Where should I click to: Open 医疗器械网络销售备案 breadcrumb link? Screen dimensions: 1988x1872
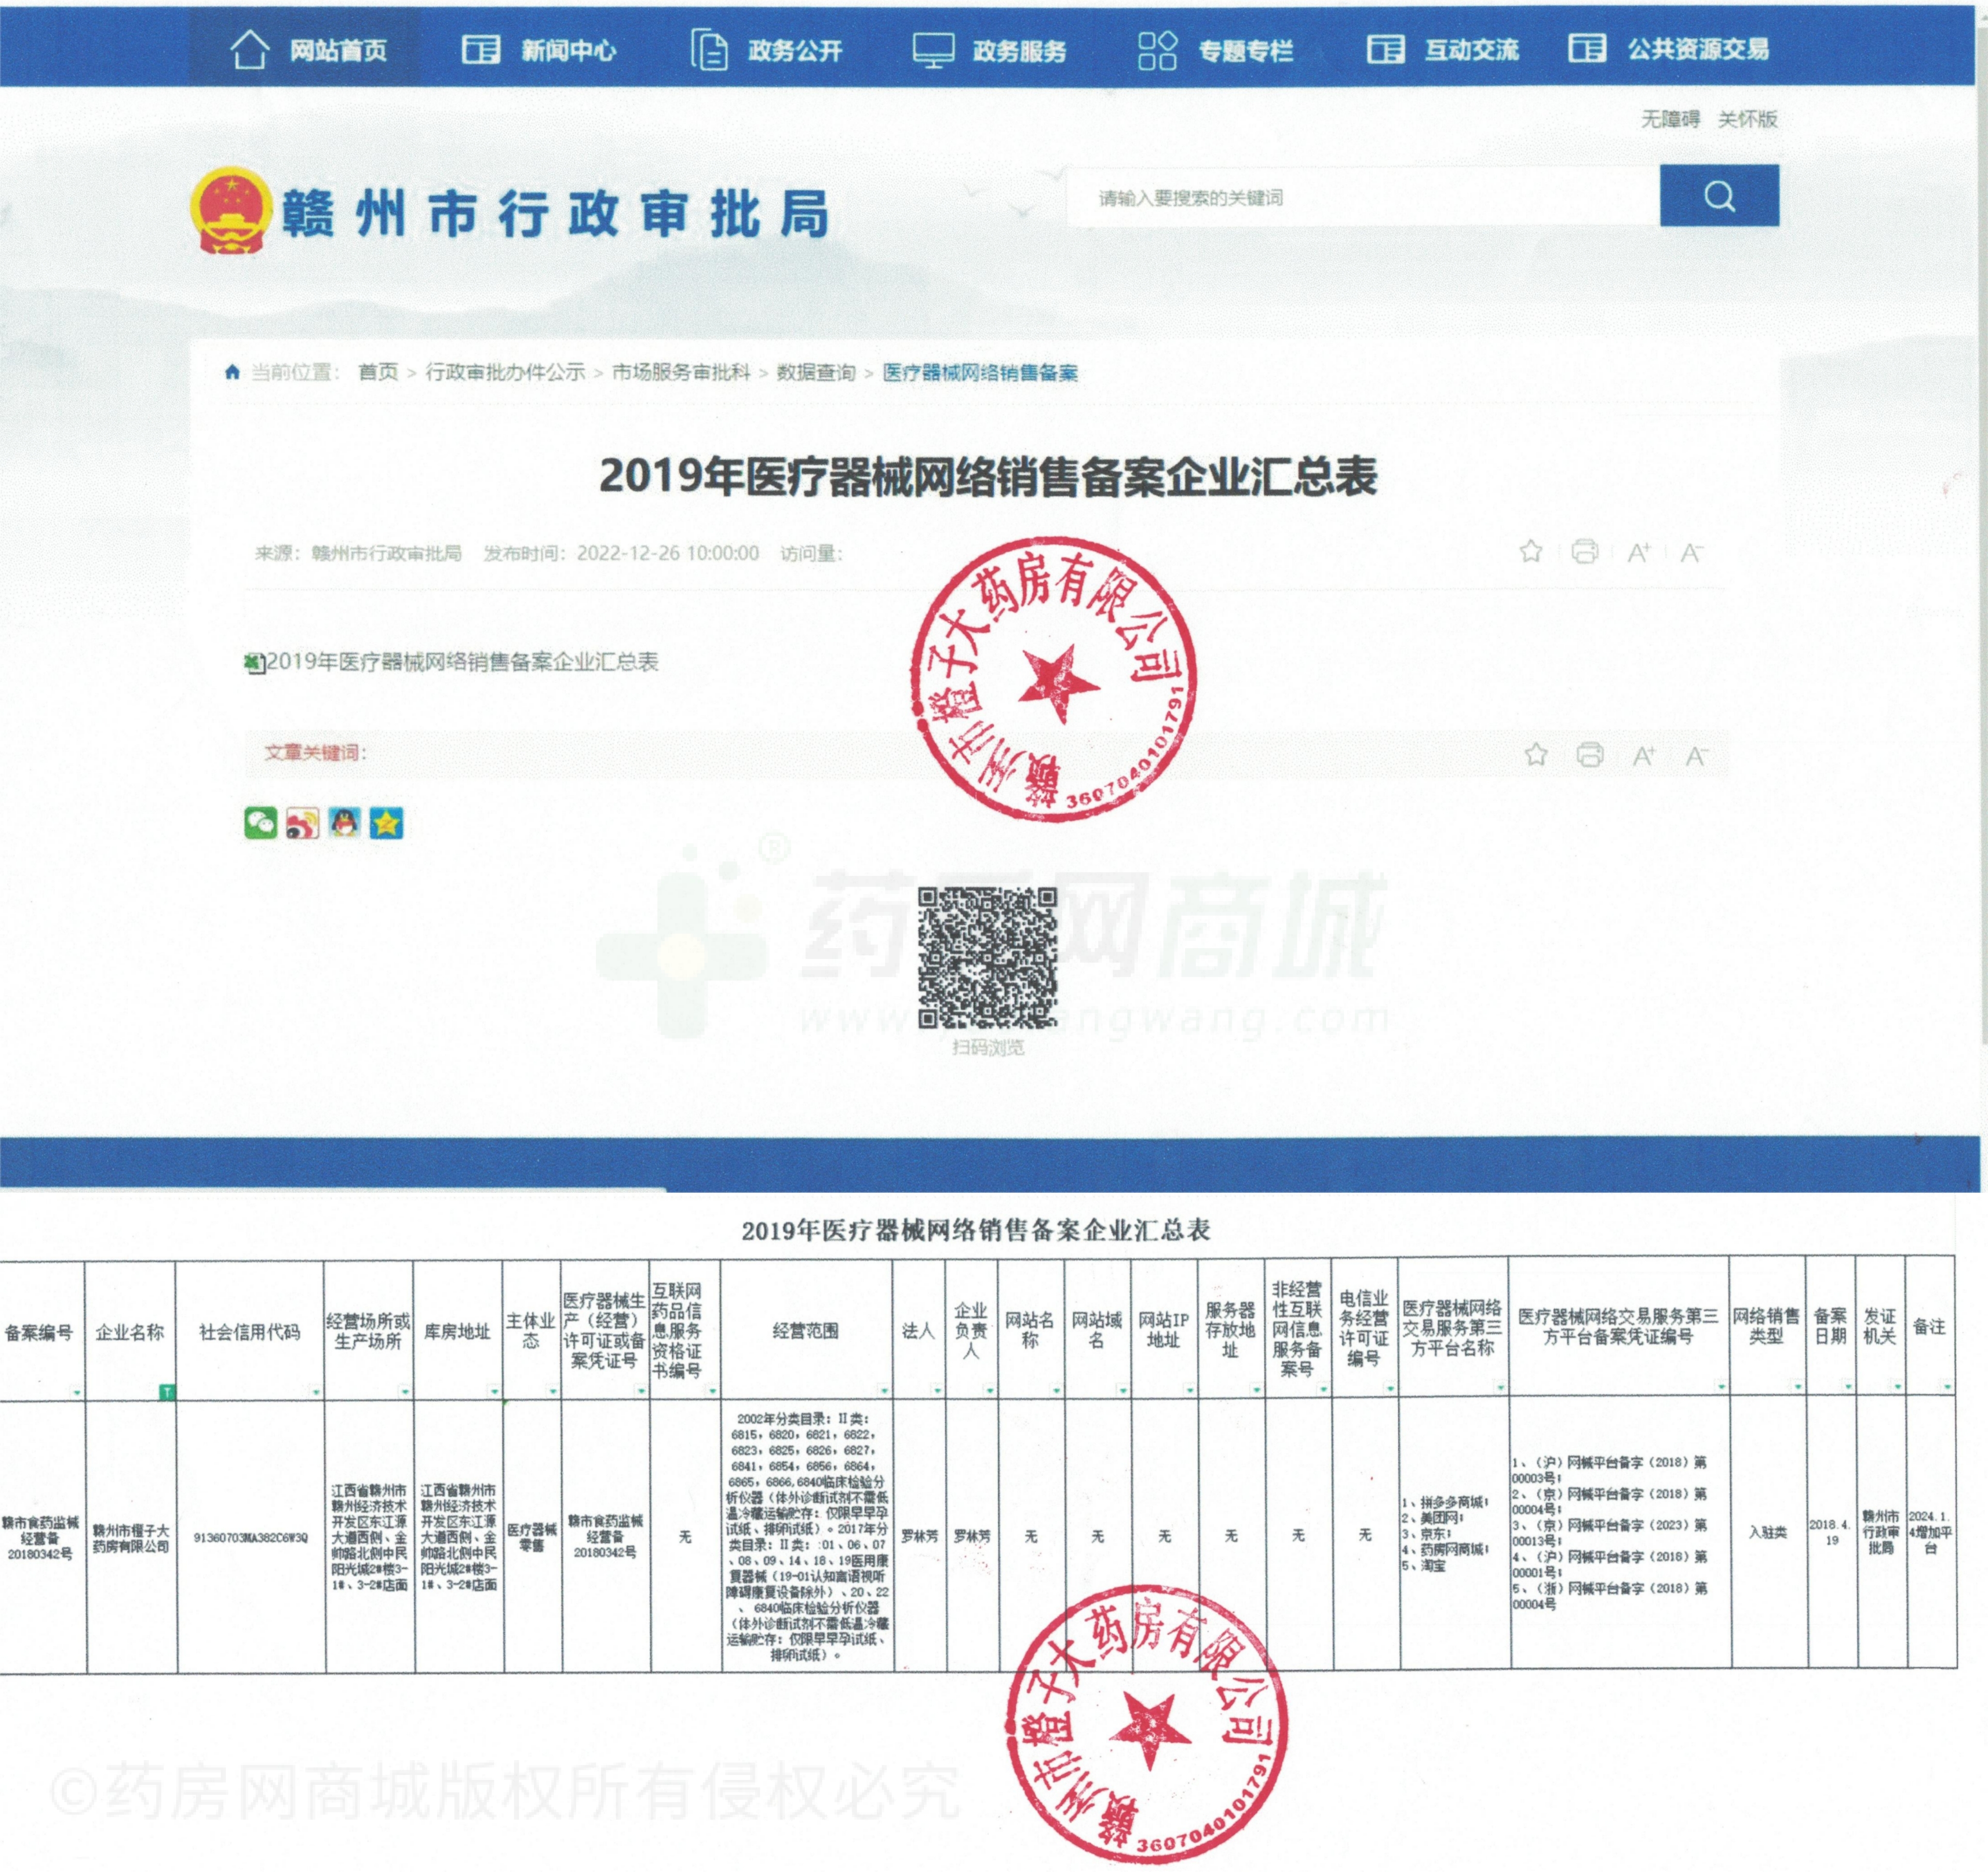980,372
